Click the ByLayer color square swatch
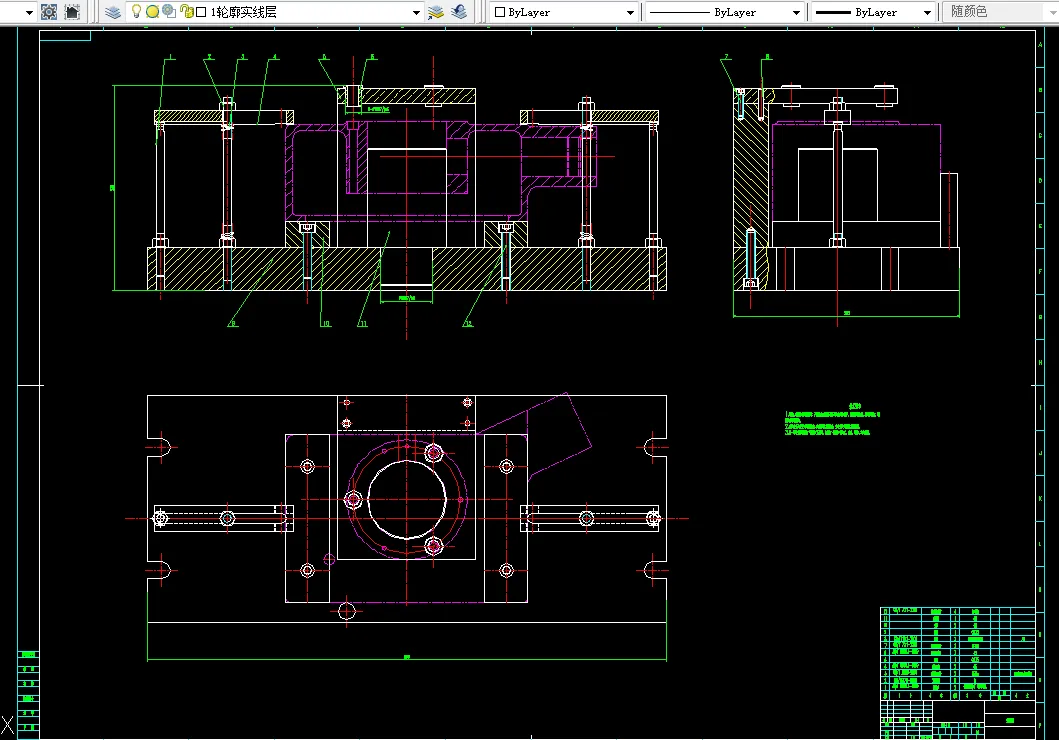The image size is (1059, 740). 500,12
